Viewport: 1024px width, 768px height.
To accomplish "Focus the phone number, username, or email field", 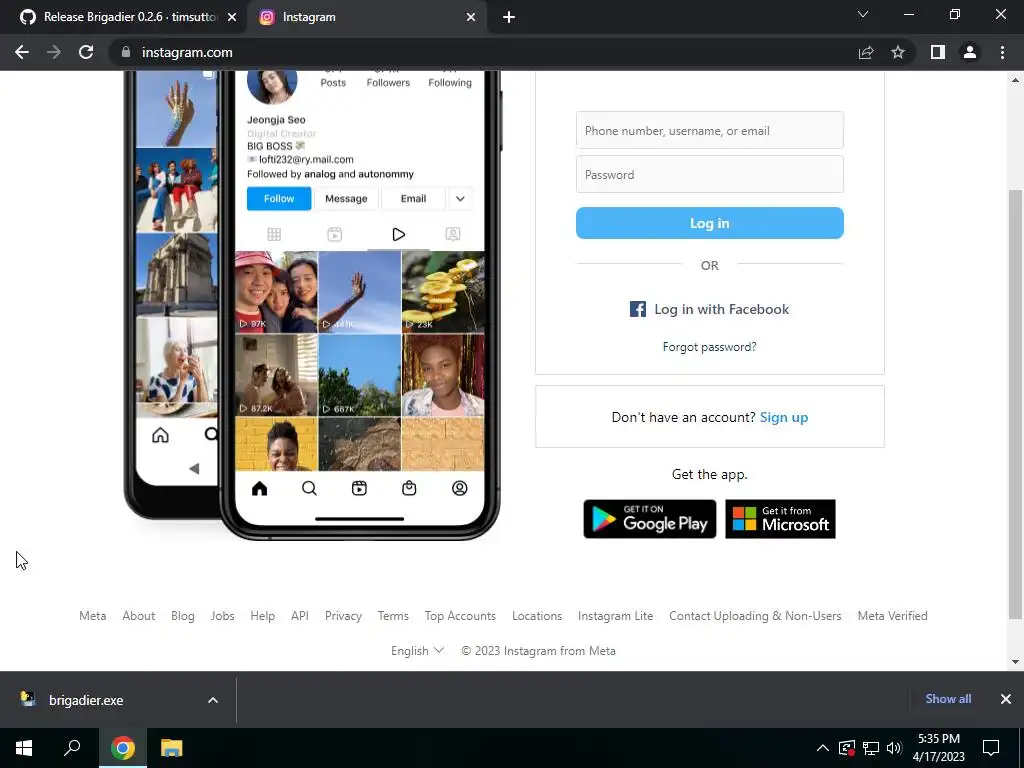I will click(710, 130).
